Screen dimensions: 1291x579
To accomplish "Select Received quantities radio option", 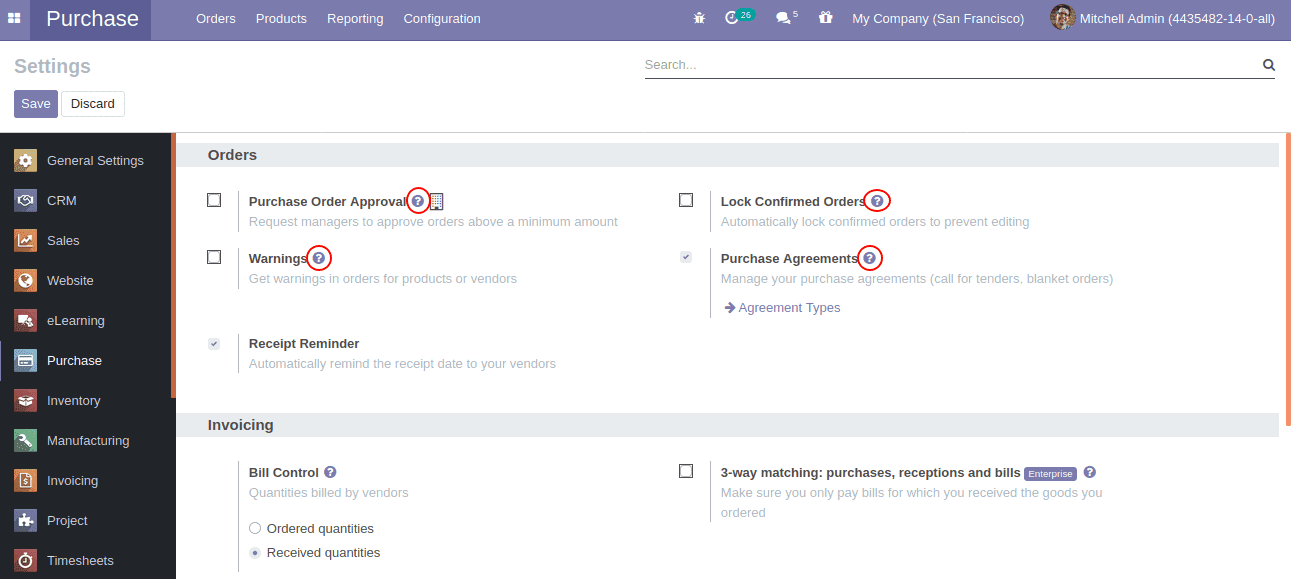I will coord(255,552).
